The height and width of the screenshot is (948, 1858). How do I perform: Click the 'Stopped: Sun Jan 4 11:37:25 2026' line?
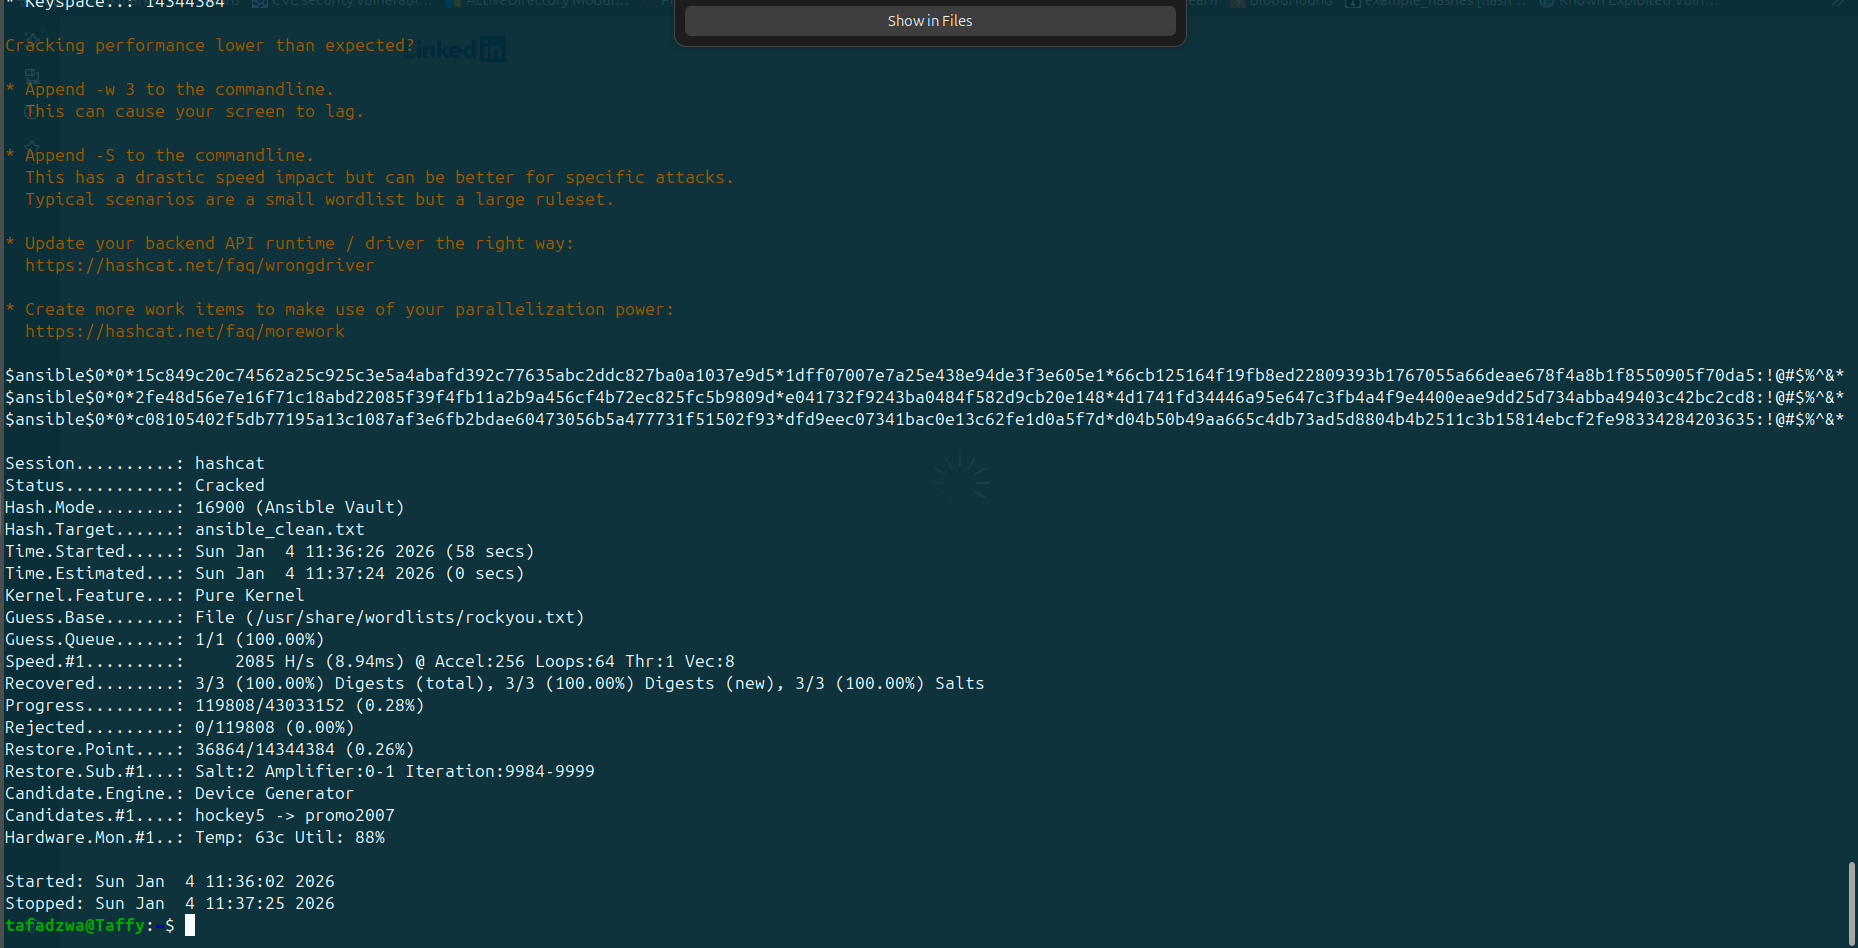pos(170,904)
